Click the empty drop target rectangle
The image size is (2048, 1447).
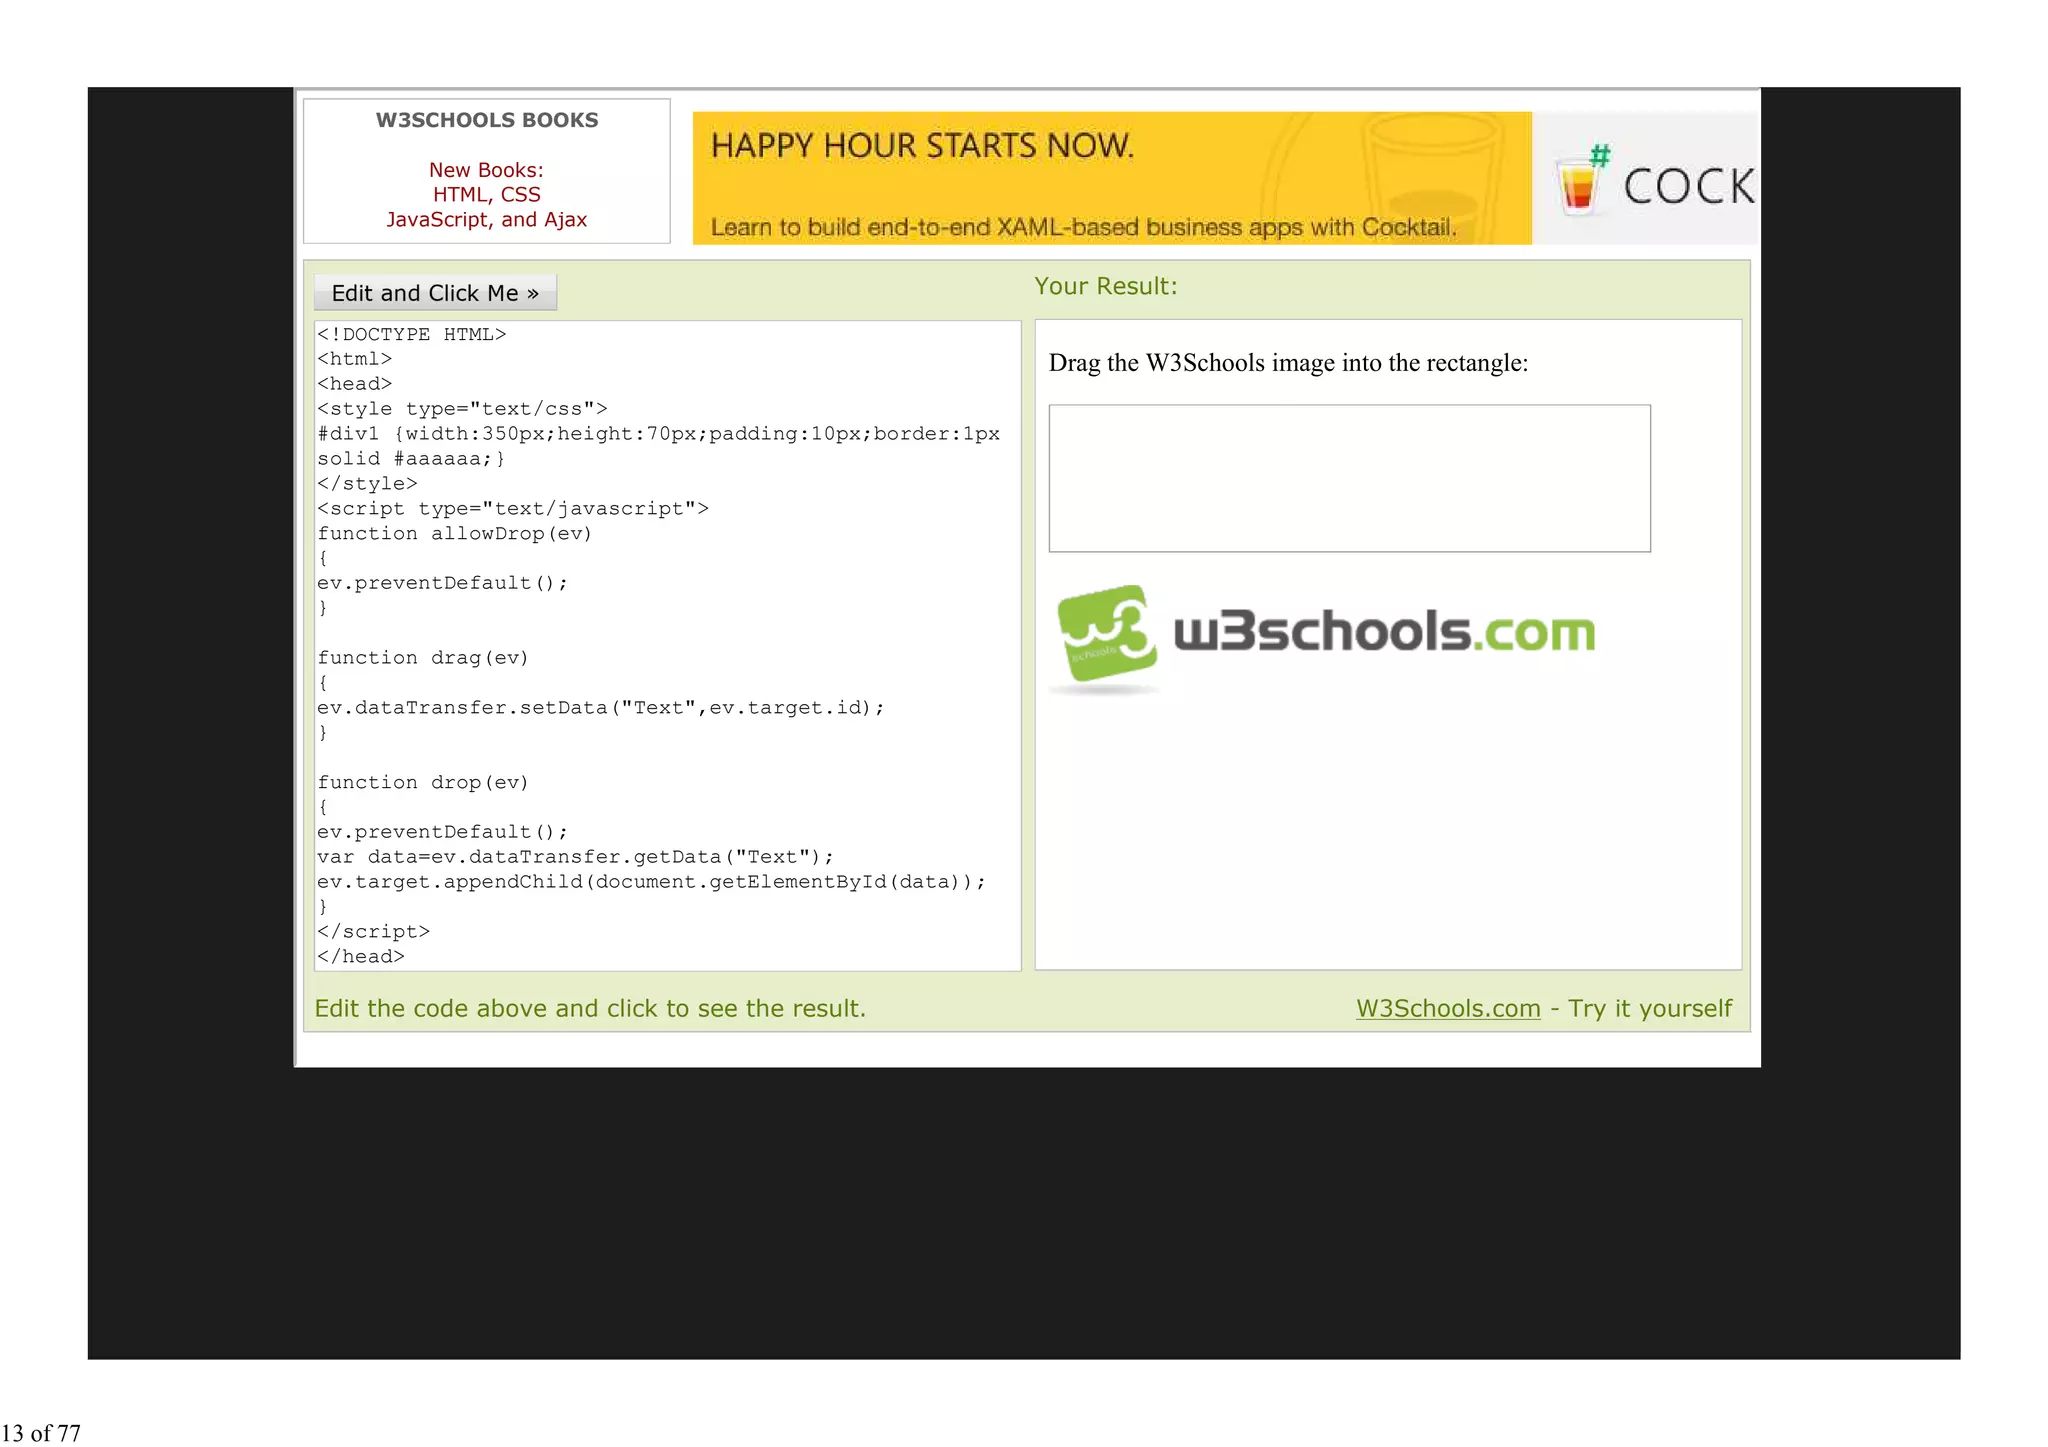click(1348, 478)
